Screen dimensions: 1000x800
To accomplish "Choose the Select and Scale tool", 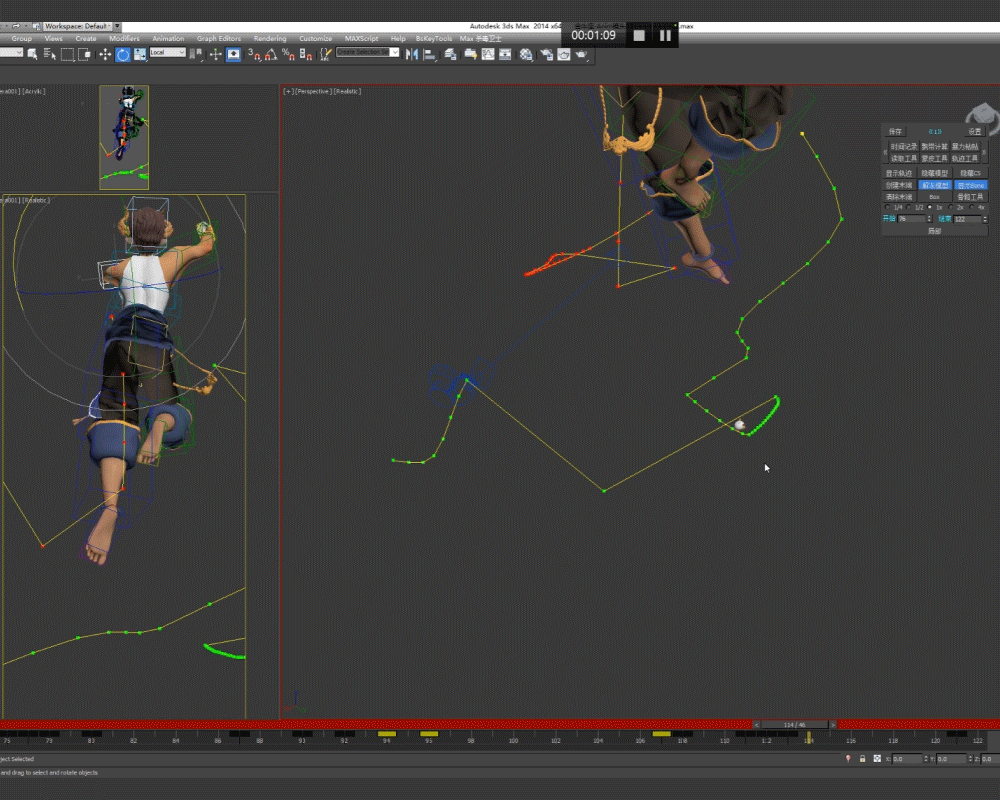I will coord(140,55).
